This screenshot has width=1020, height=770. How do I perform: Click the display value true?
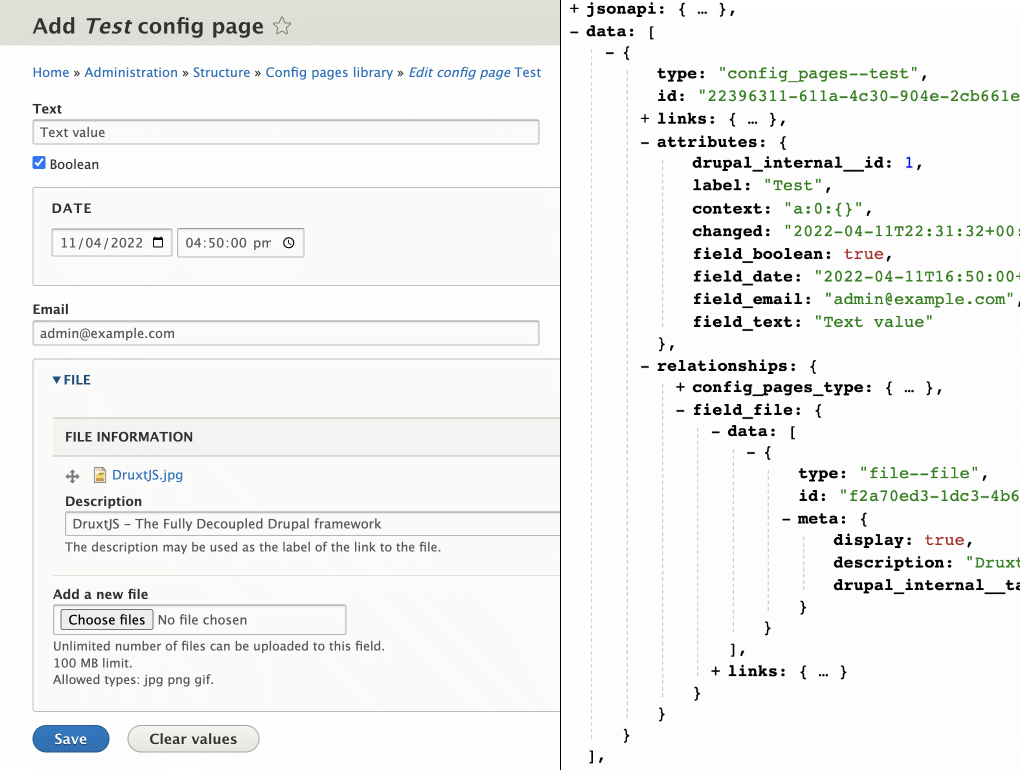click(944, 540)
